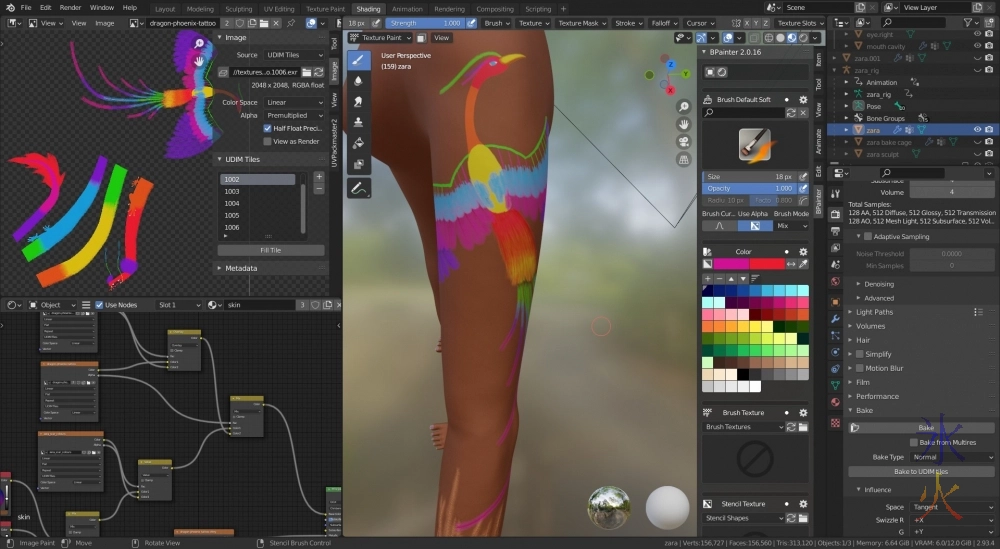Uncheck Half Float Precision checkbox

[267, 128]
